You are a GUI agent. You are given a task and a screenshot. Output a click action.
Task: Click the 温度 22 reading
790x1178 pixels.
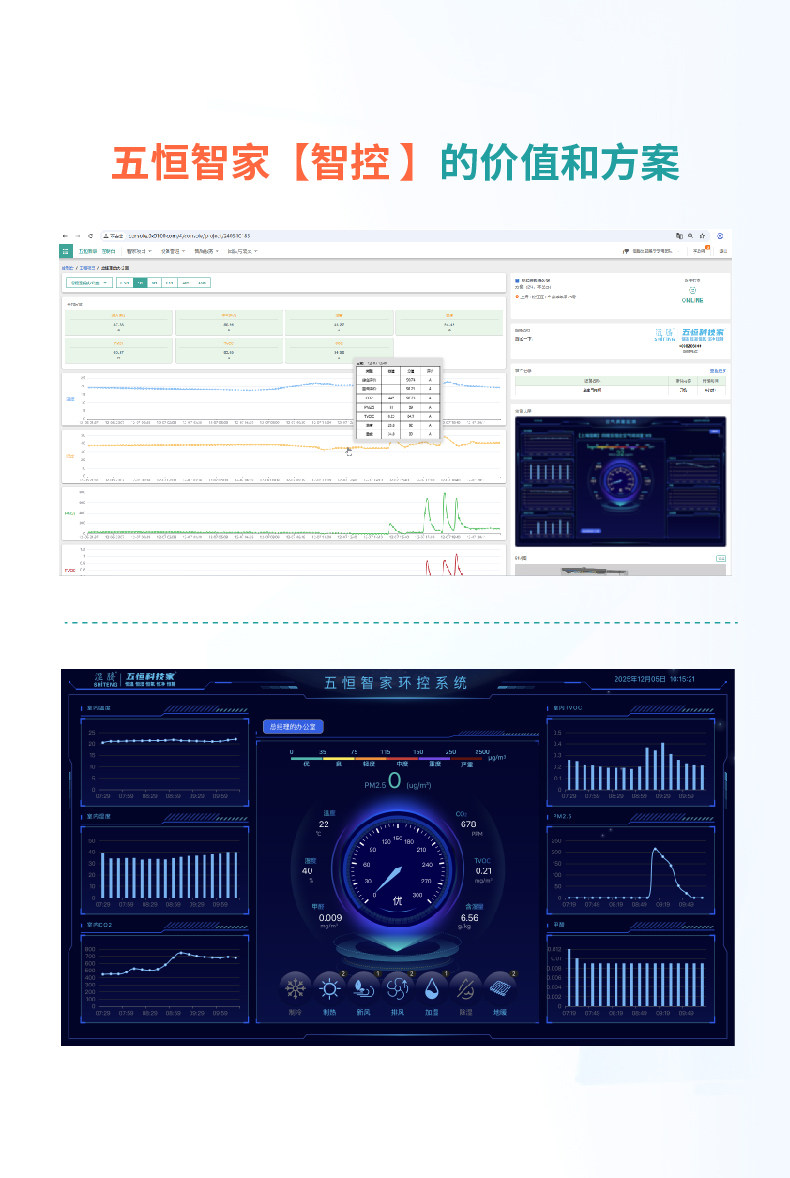[x=324, y=823]
